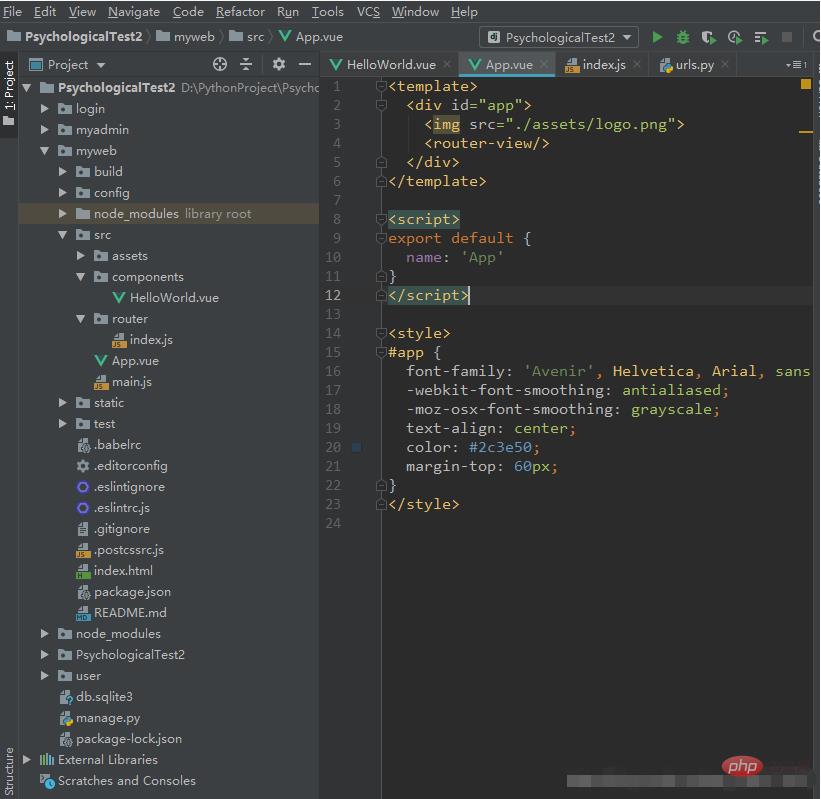The height and width of the screenshot is (799, 821).
Task: Expand the node_modules library root folder
Action: pyautogui.click(x=63, y=214)
